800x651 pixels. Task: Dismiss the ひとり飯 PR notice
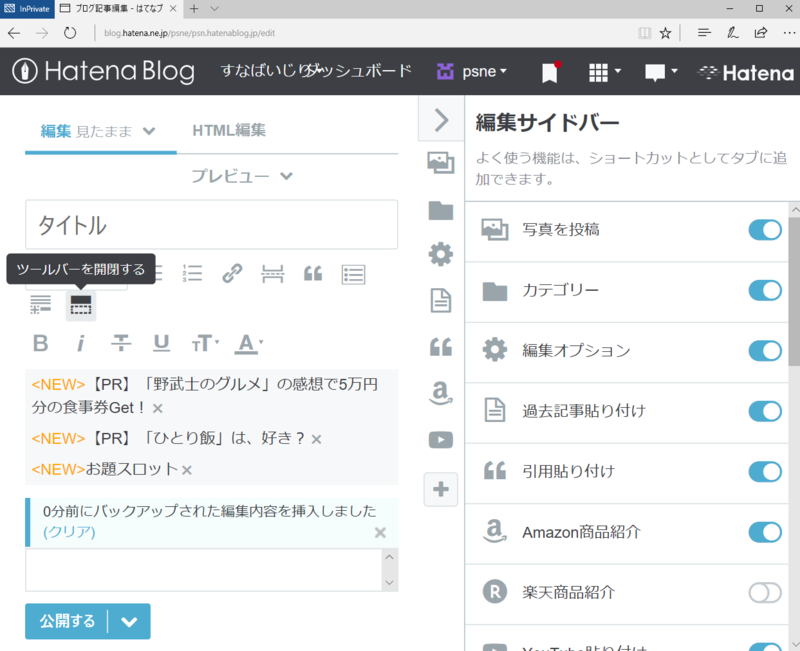316,439
